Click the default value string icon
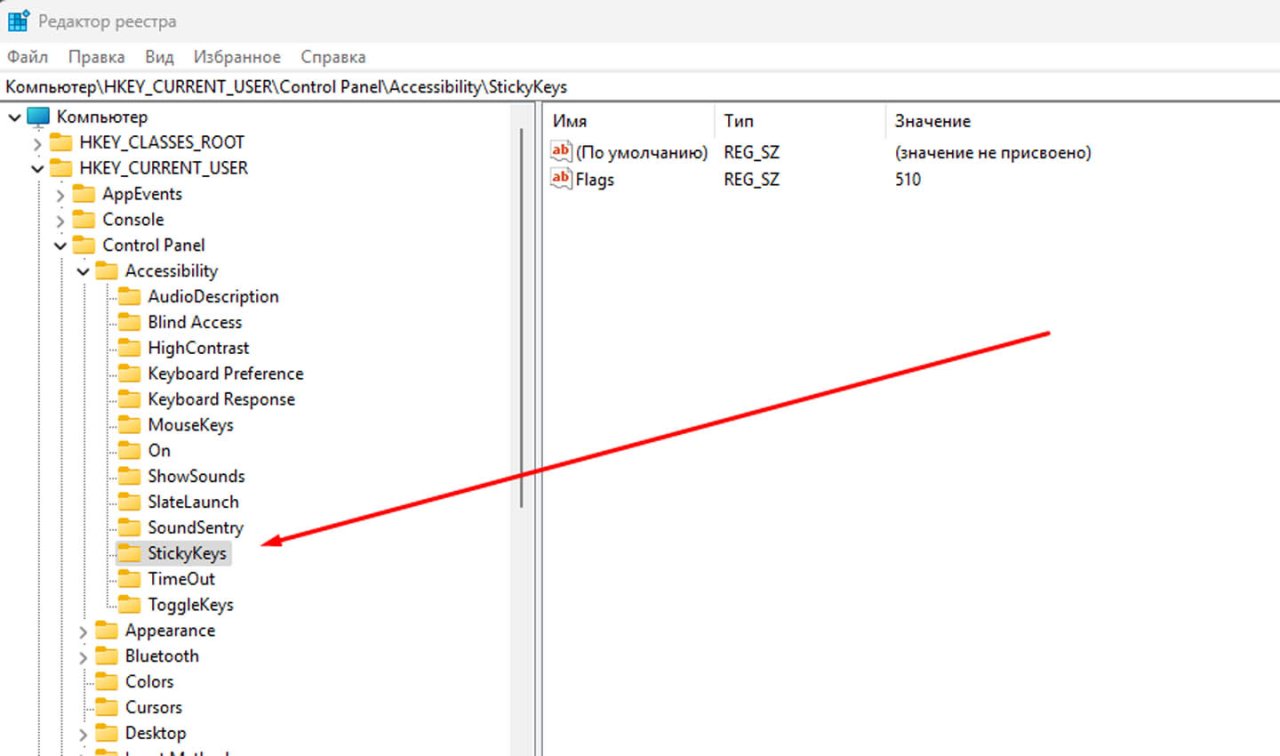This screenshot has height=756, width=1280. pyautogui.click(x=561, y=153)
